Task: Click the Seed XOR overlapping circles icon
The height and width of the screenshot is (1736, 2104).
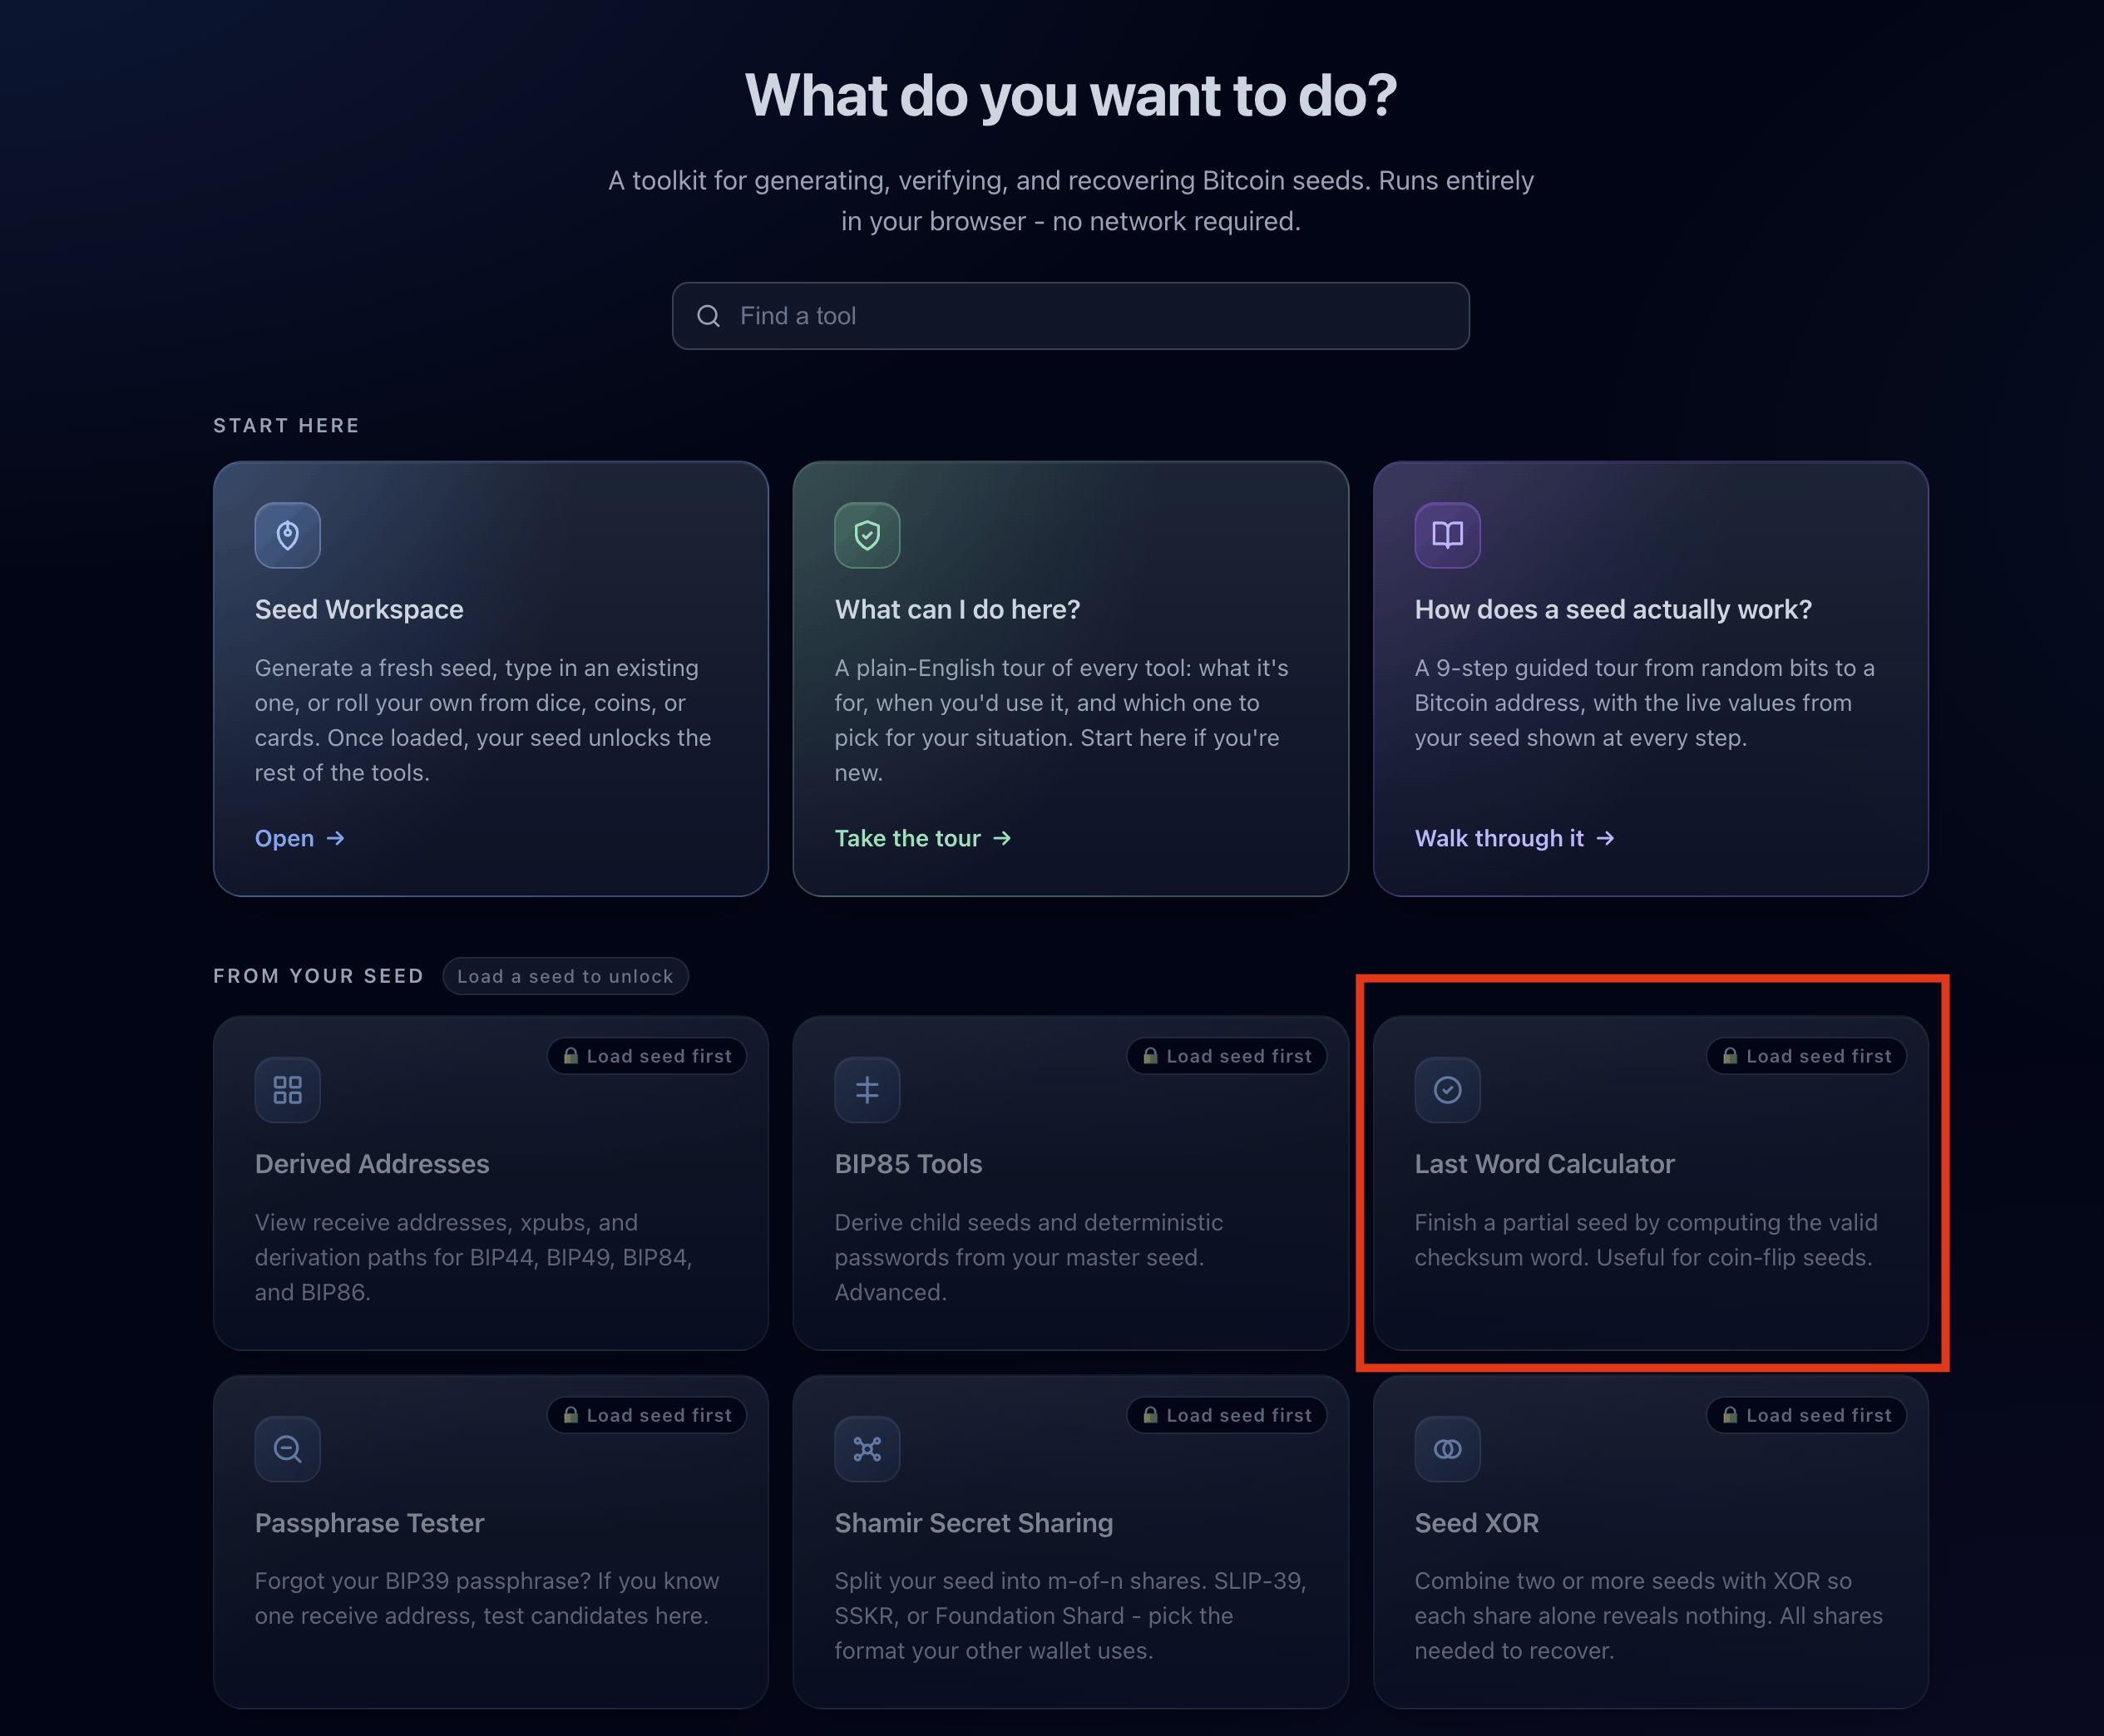Action: pyautogui.click(x=1447, y=1448)
